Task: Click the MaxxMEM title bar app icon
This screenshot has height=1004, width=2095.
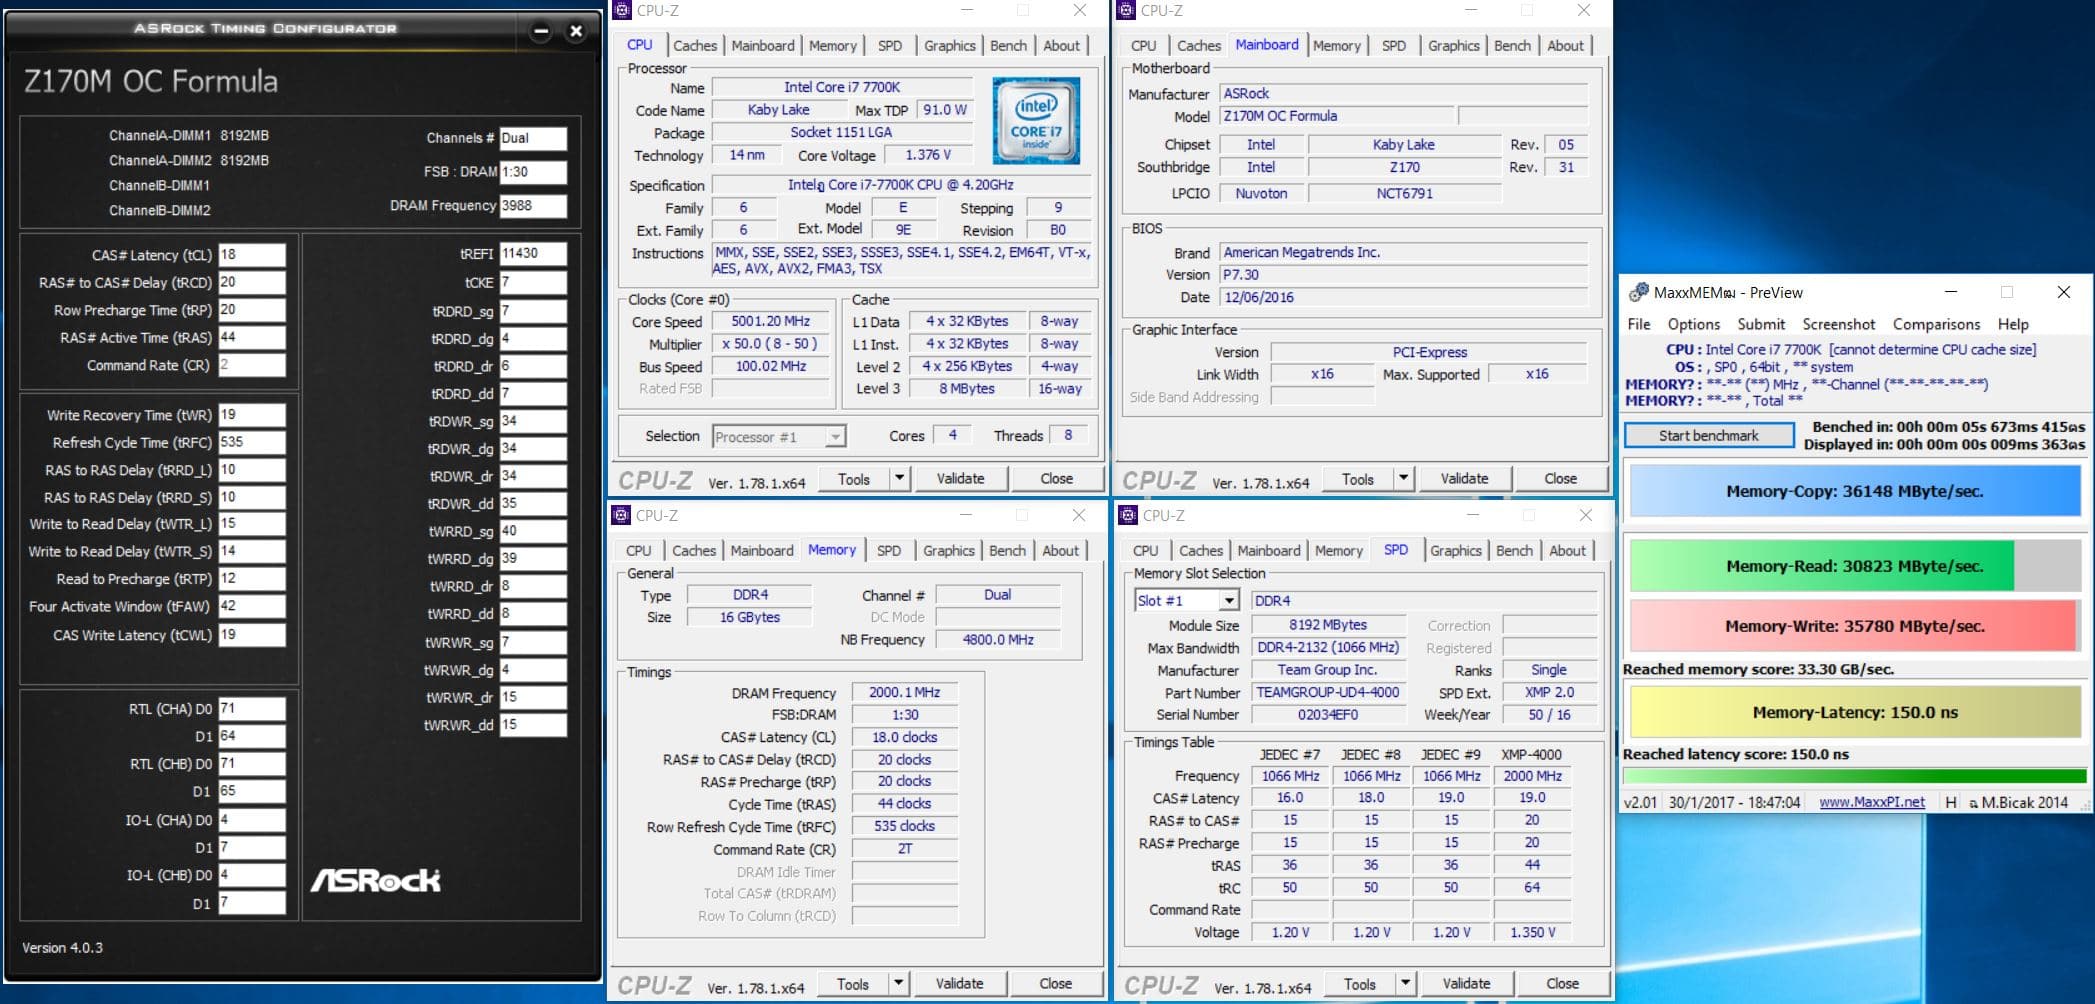Action: pos(1638,292)
